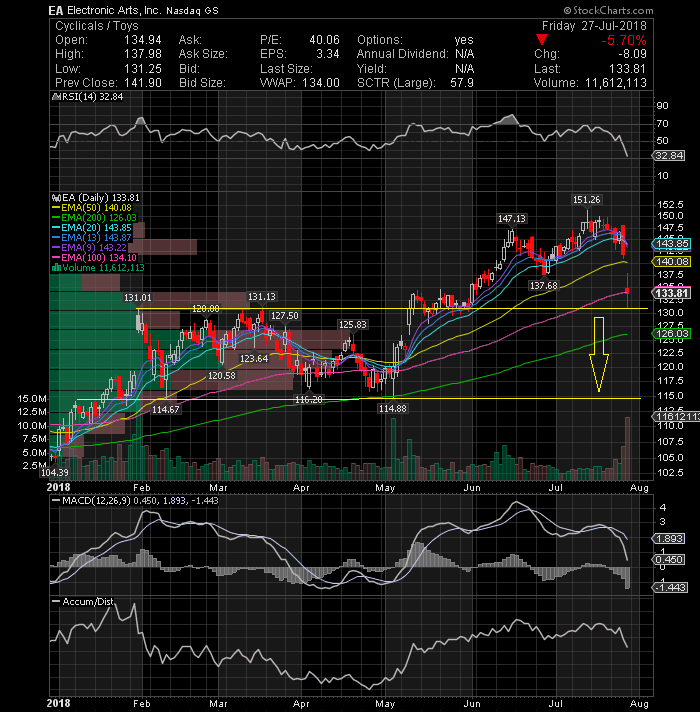The height and width of the screenshot is (712, 700).
Task: Click the VWAP value 134.00
Action: 321,83
